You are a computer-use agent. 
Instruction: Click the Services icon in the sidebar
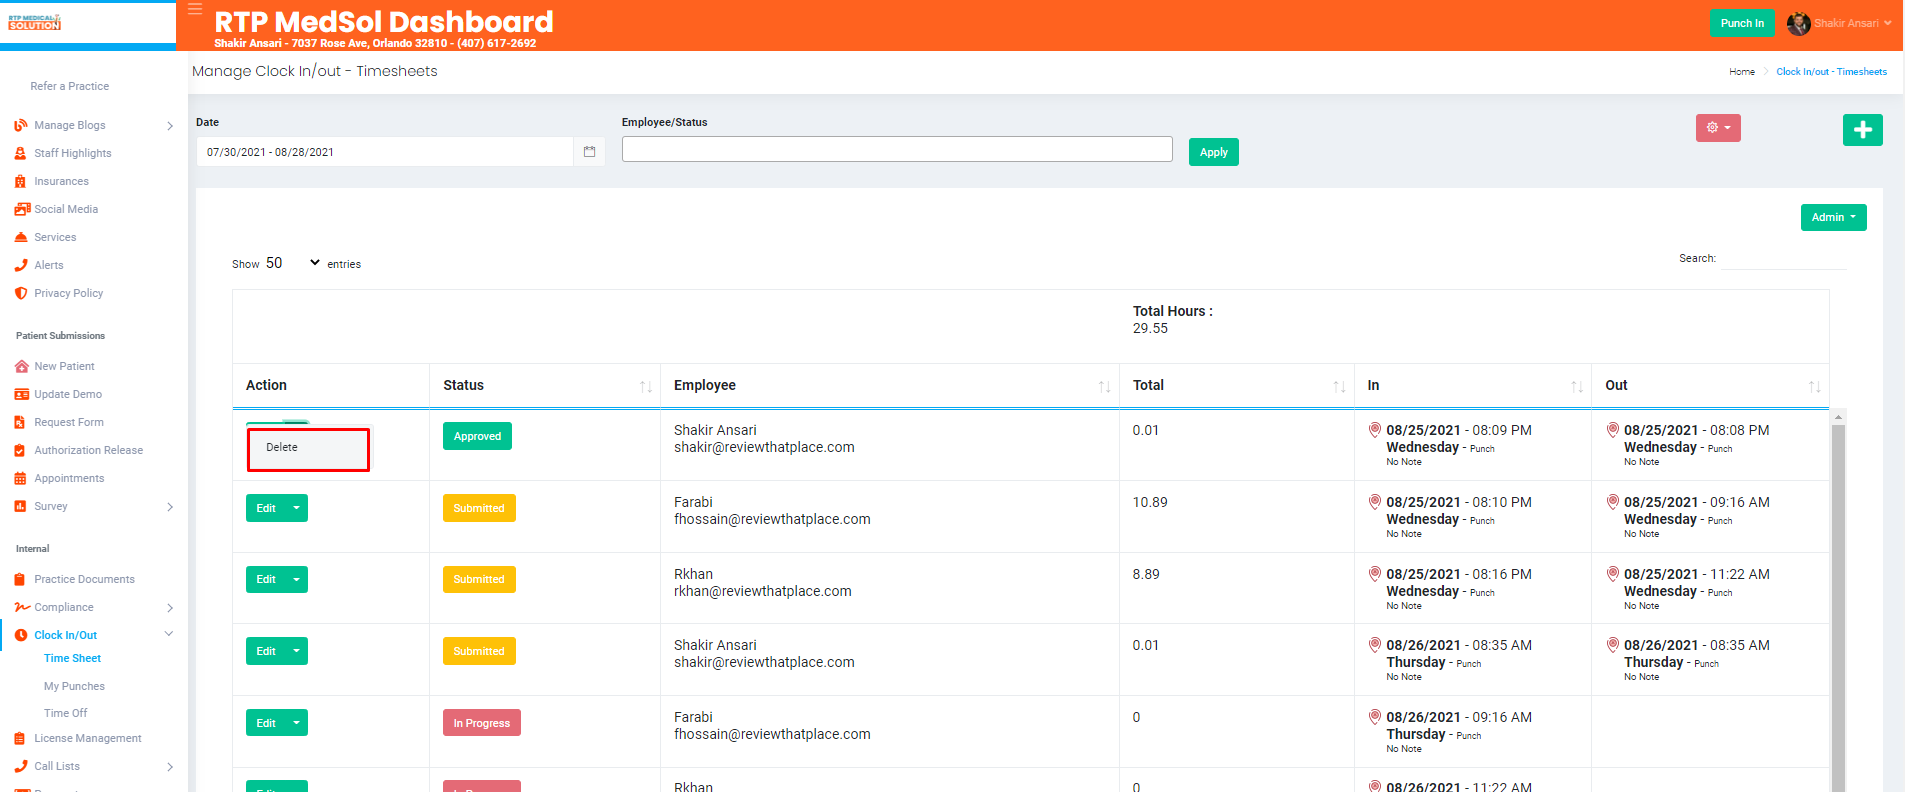pyautogui.click(x=21, y=237)
